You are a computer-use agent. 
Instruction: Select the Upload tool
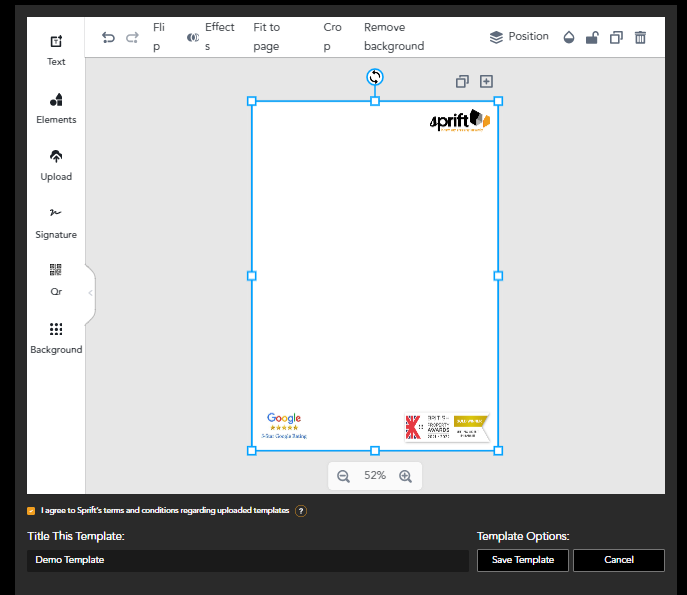click(x=56, y=164)
